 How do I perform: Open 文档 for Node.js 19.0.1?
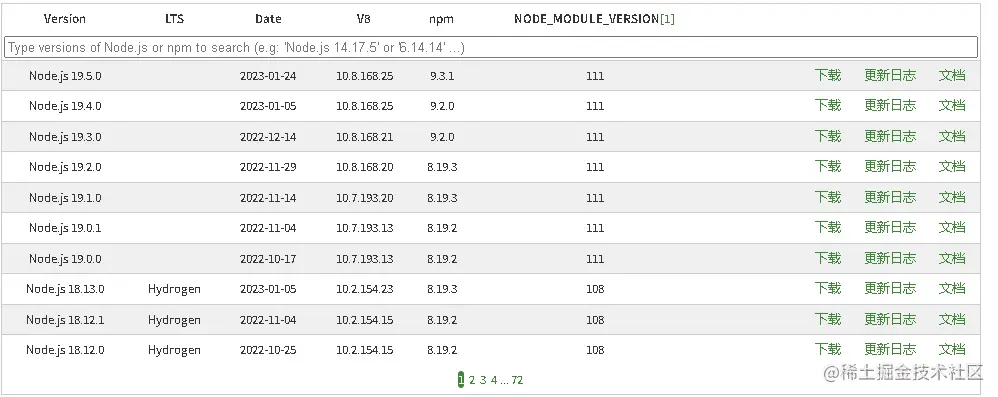click(x=952, y=228)
